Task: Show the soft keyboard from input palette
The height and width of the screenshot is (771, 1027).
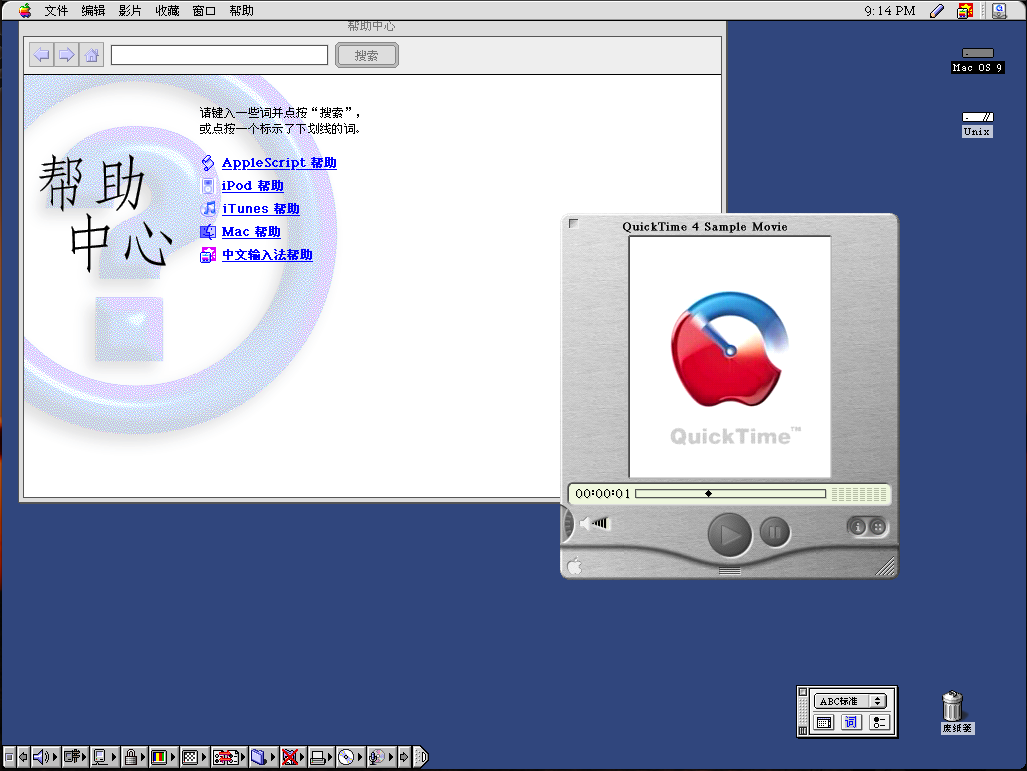Action: click(x=824, y=723)
